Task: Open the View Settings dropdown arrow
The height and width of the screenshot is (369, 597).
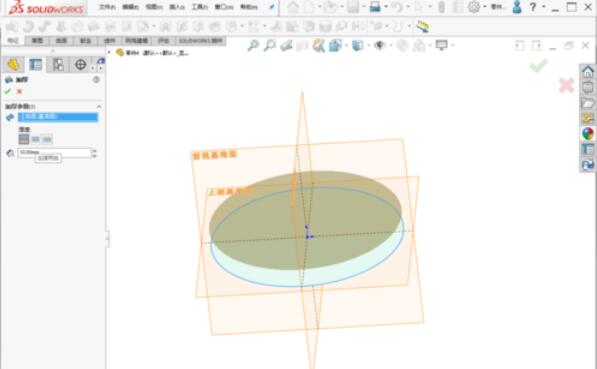Action: point(452,45)
